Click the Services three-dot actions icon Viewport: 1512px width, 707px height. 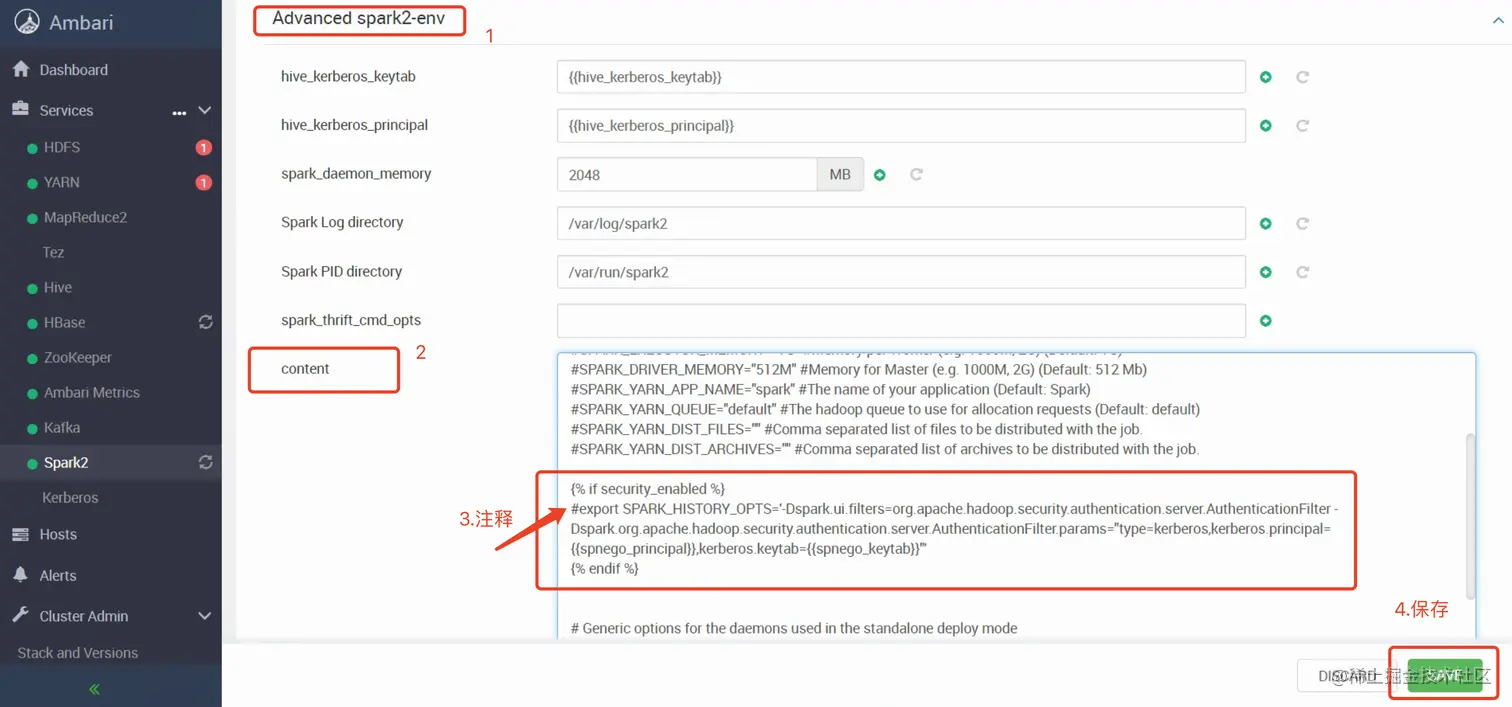pos(179,112)
